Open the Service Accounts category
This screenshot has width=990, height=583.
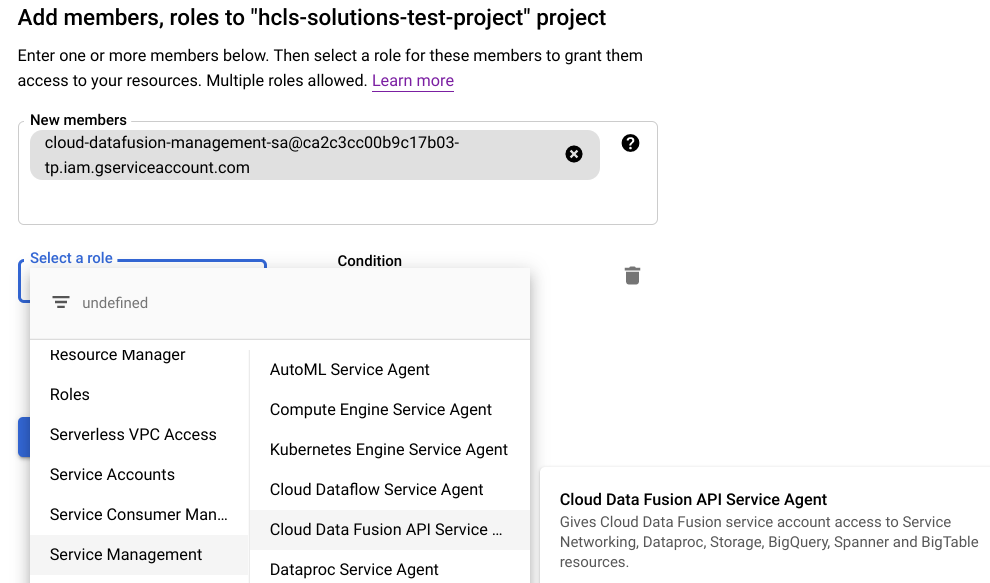tap(112, 475)
